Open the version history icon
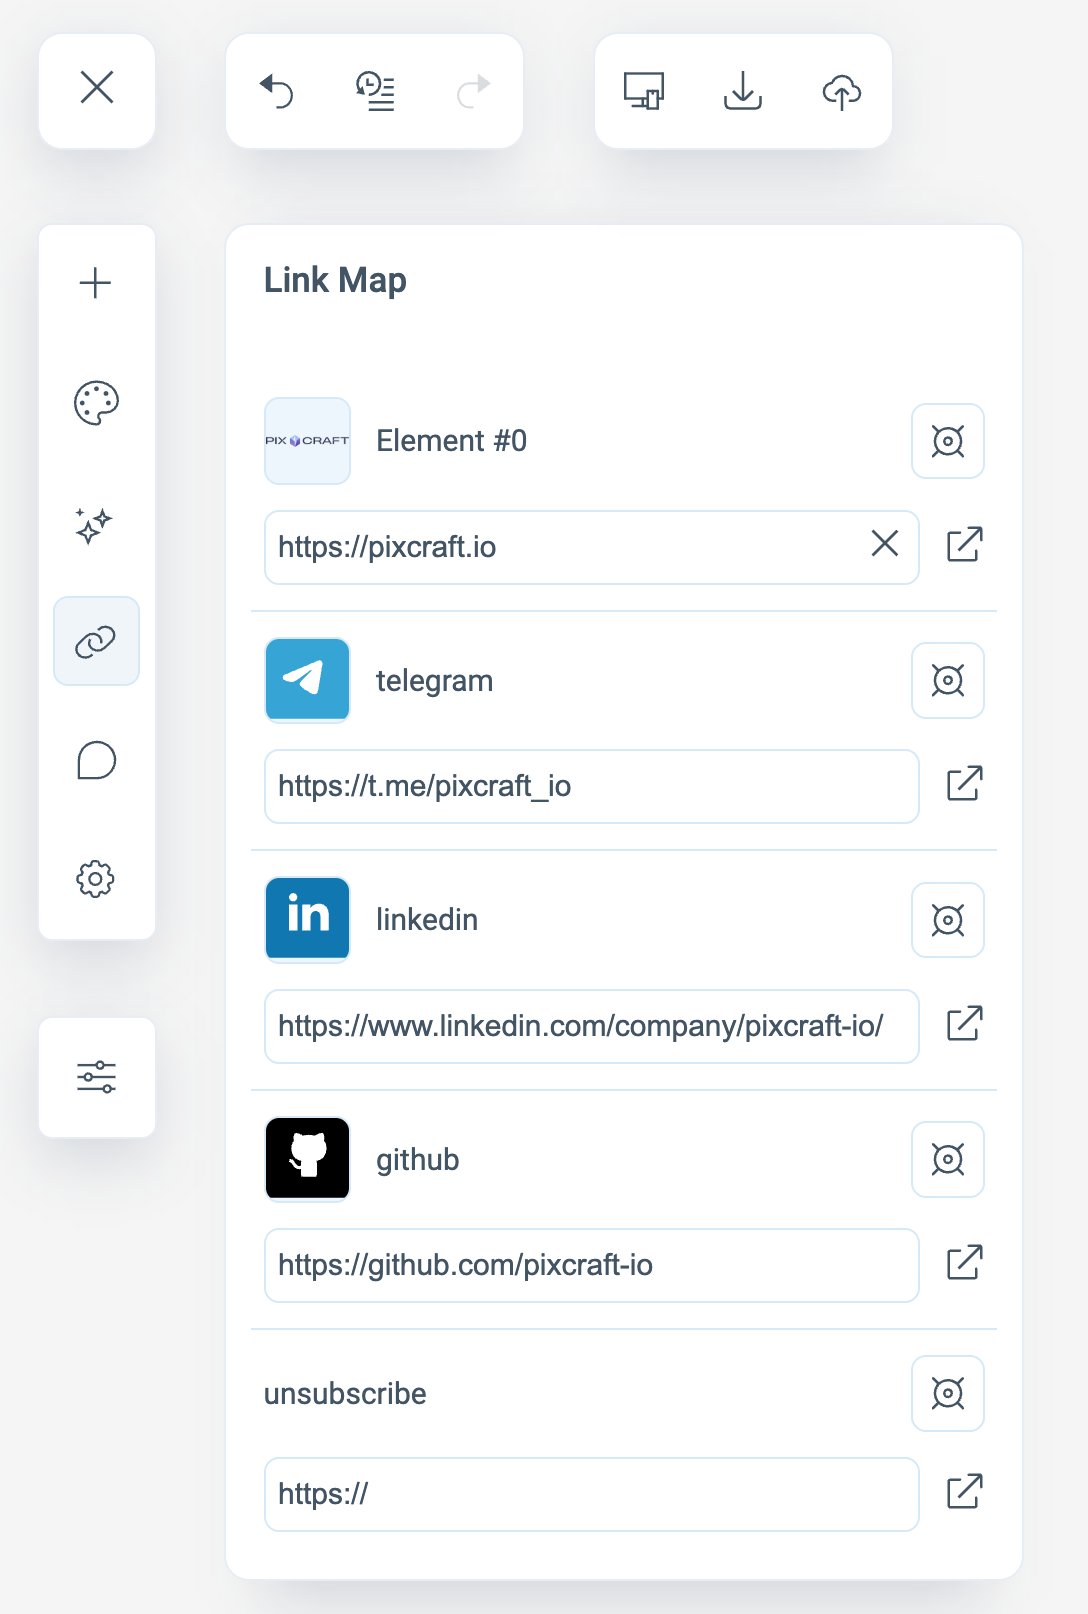Viewport: 1088px width, 1614px height. tap(375, 91)
